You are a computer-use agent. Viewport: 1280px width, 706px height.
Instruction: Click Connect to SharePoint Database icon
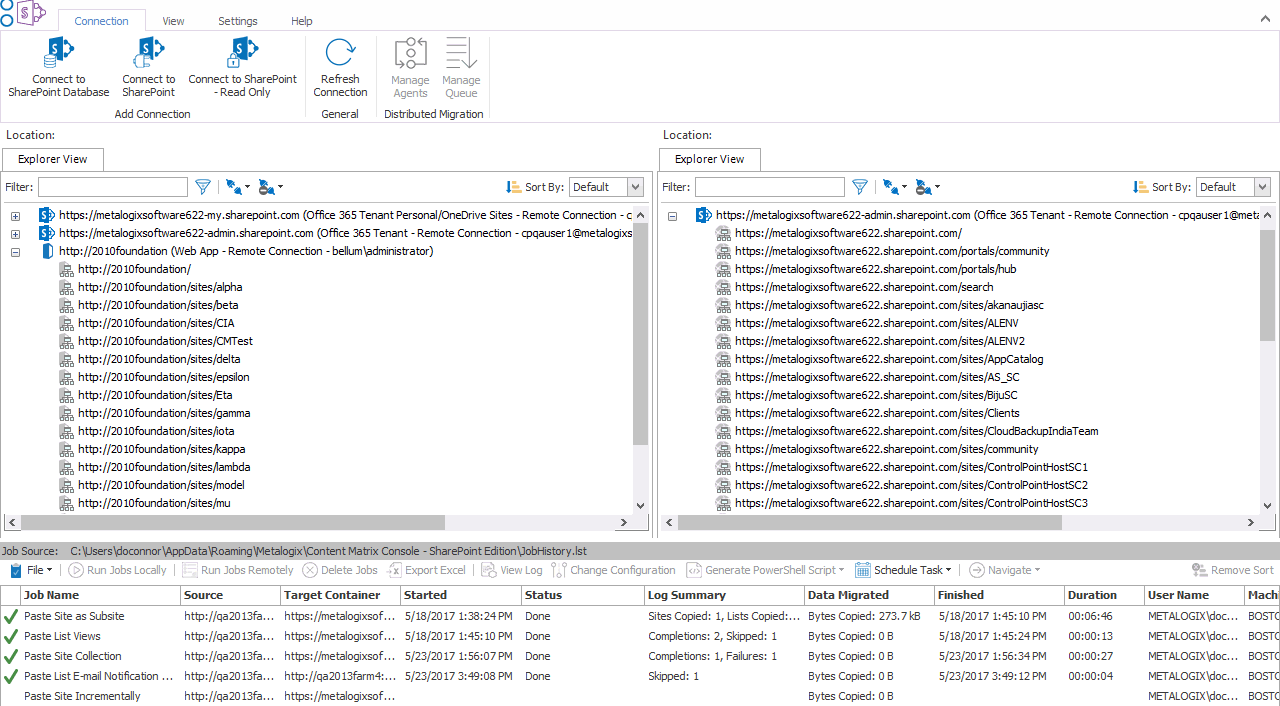(x=58, y=54)
